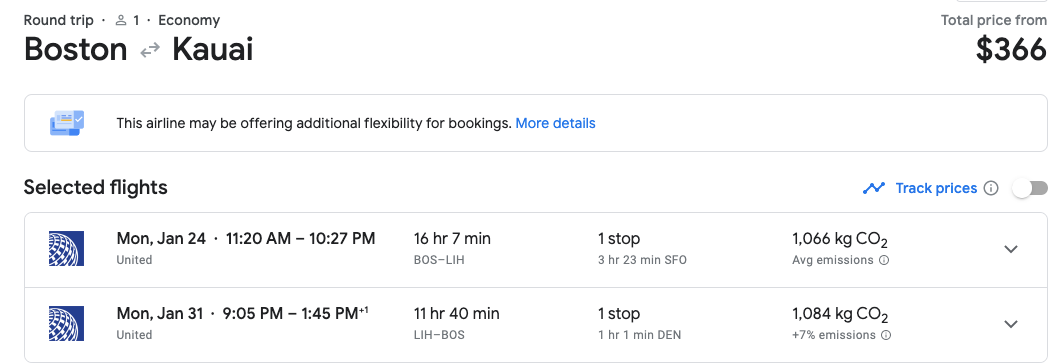
Task: Click the United logo on the Jan 31 flight
Action: tap(66, 324)
